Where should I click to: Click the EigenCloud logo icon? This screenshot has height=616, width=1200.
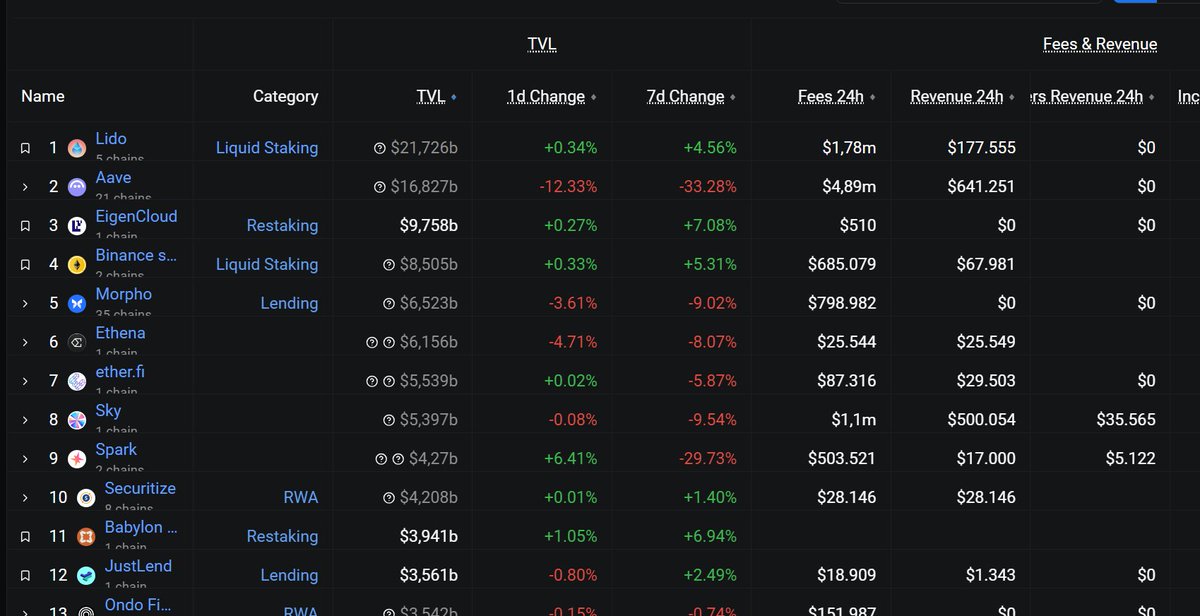click(x=77, y=226)
